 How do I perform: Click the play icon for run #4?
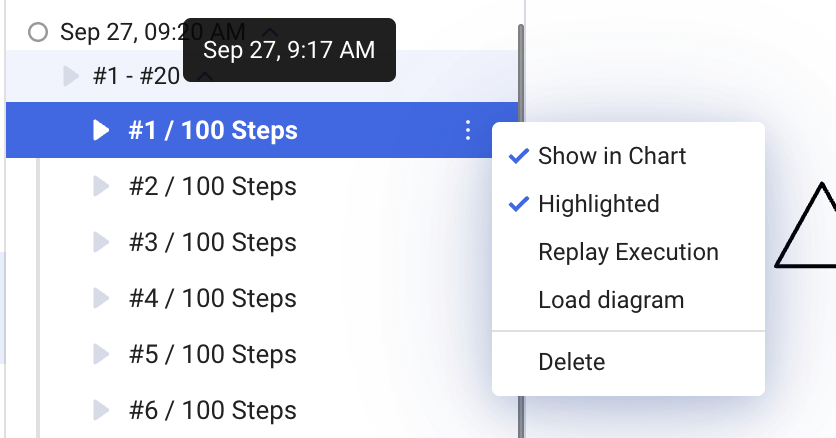tap(101, 298)
